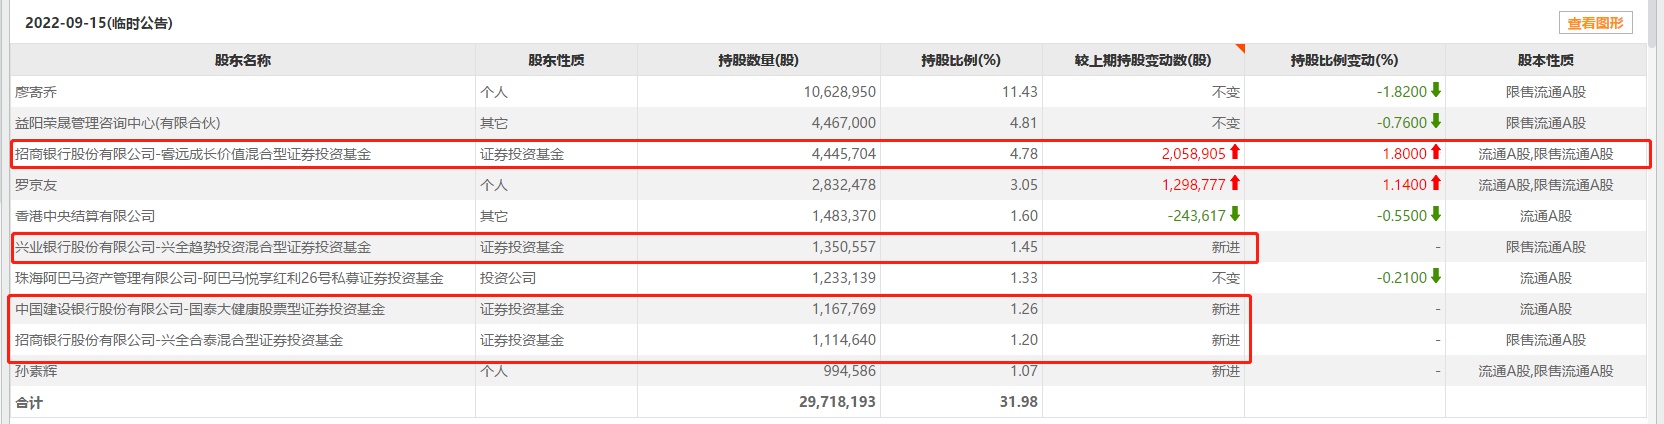Select the 股本性质 column header
Screen dimensions: 1664x424
point(1545,60)
